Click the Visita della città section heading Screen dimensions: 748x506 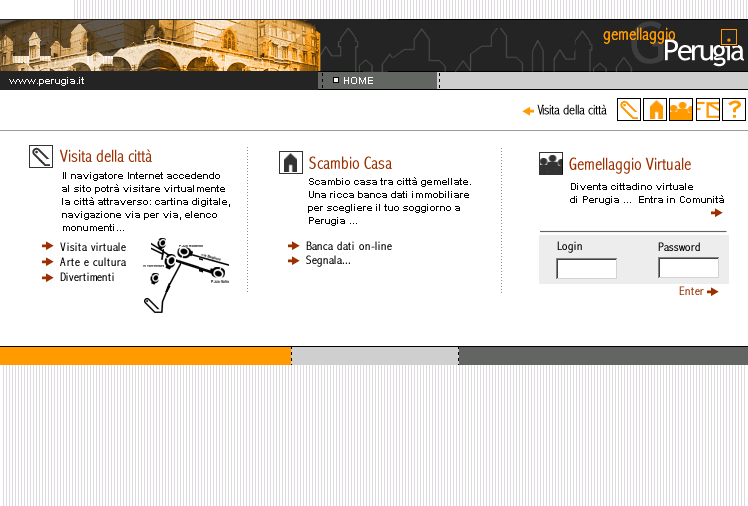(106, 156)
